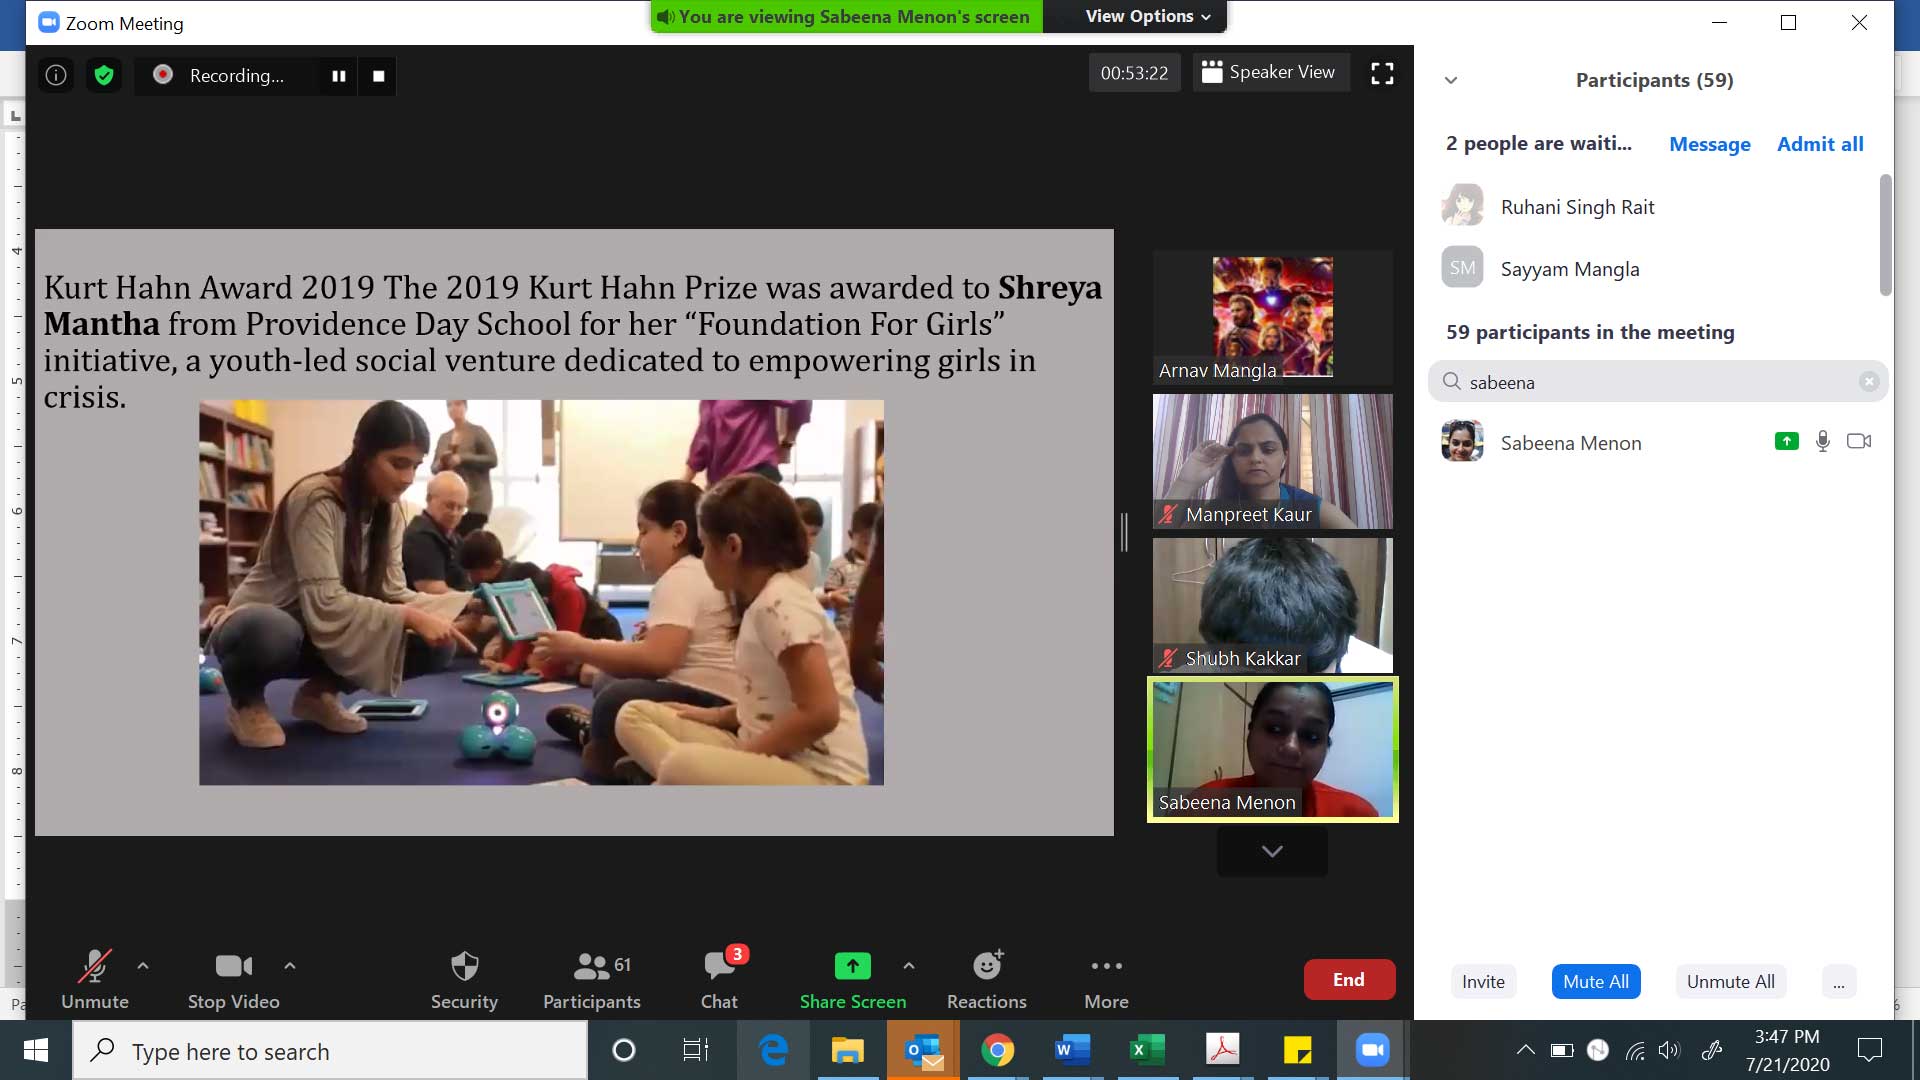
Task: Open the Security menu
Action: [x=464, y=979]
